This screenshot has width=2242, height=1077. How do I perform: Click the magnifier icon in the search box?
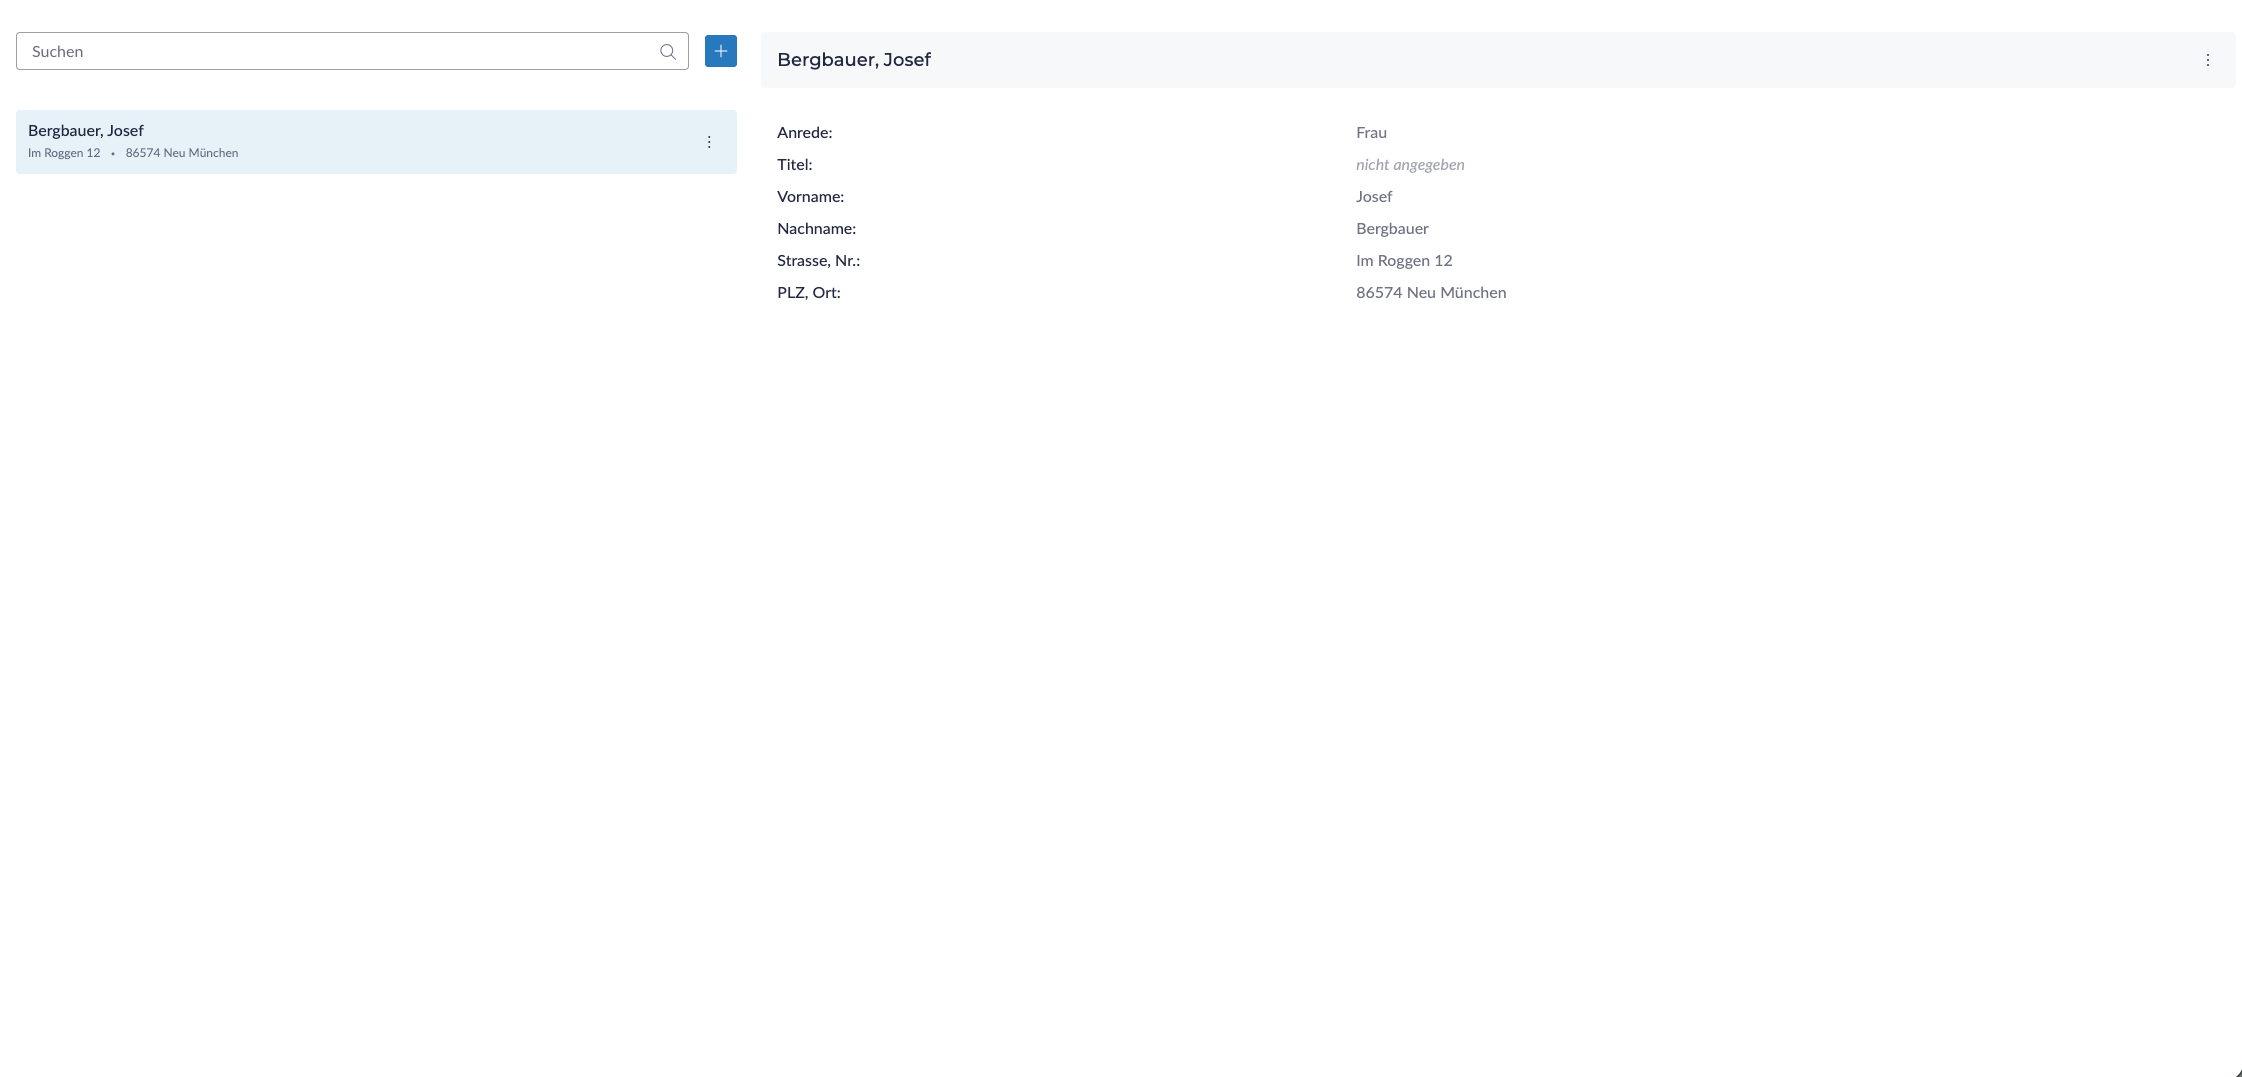click(667, 52)
